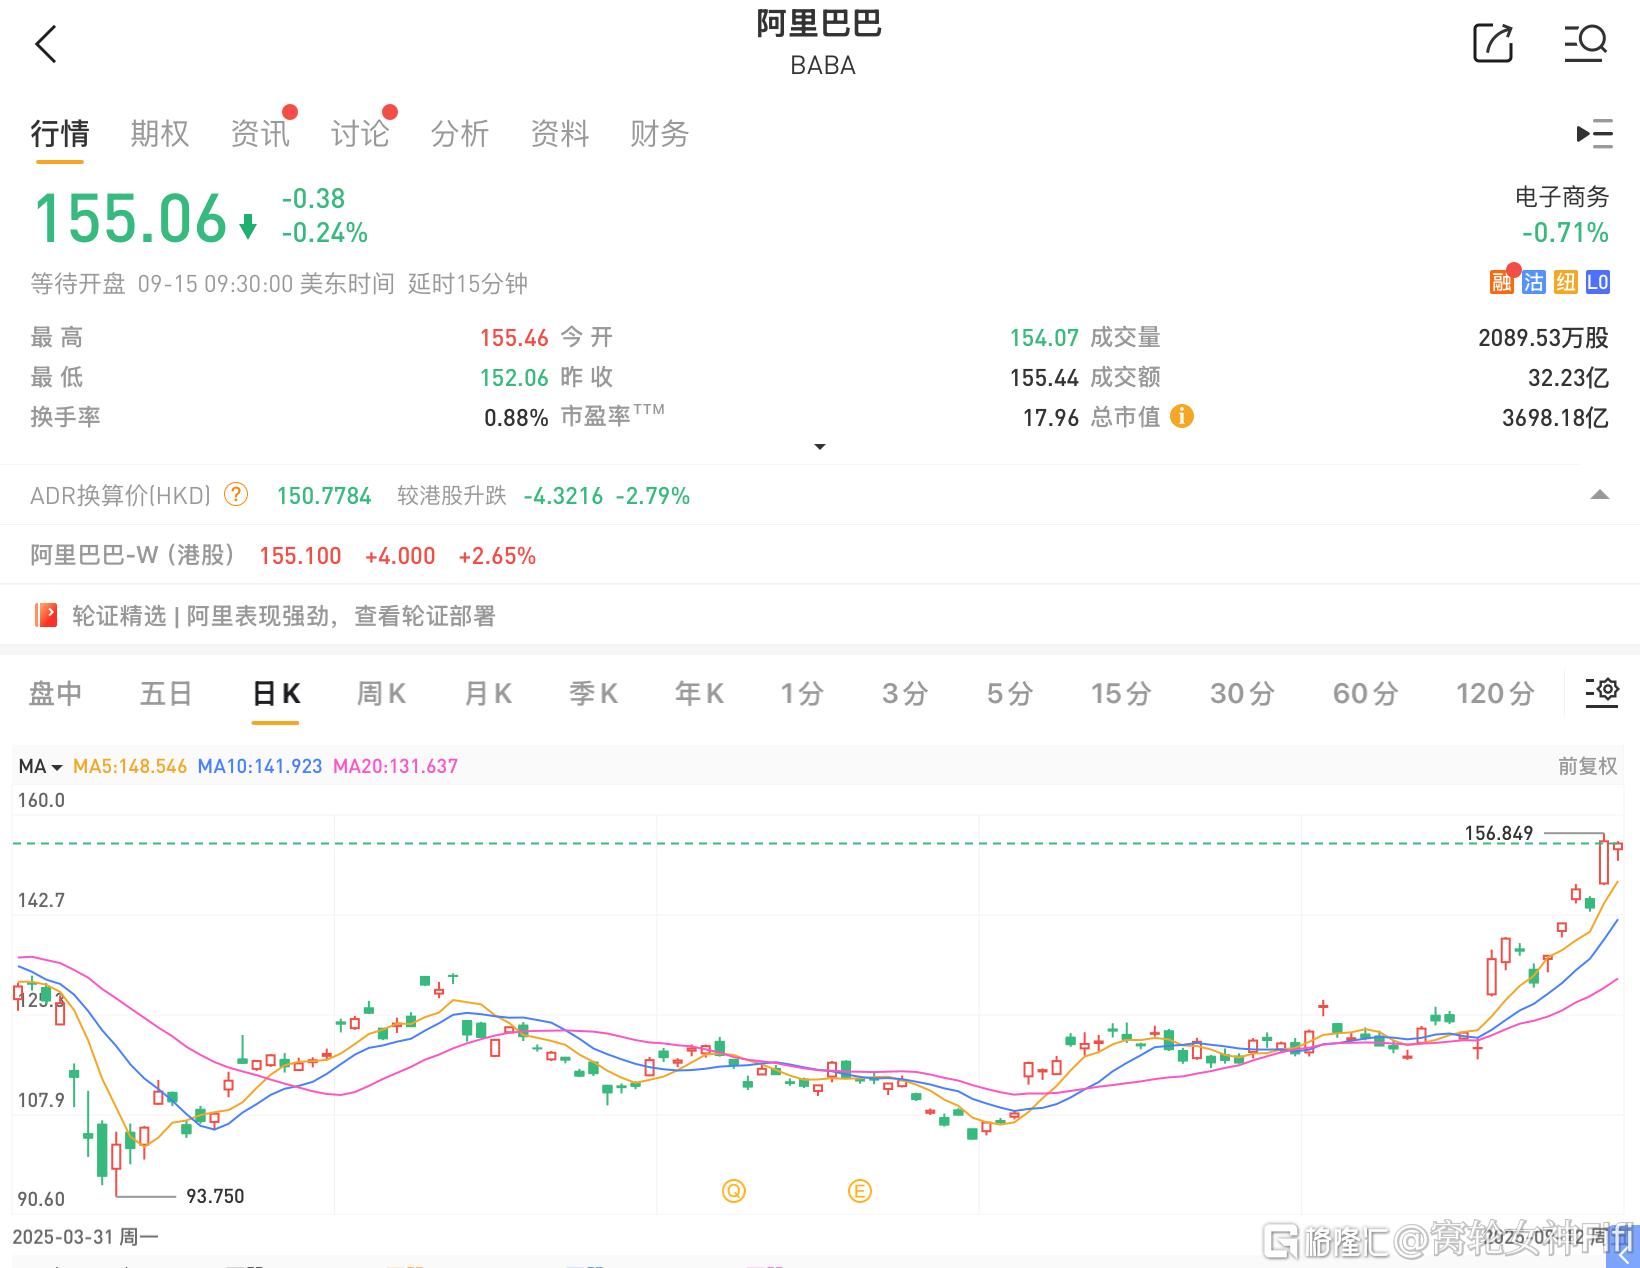Image resolution: width=1640 pixels, height=1268 pixels.
Task: Open the share icon at top right
Action: pos(1493,44)
